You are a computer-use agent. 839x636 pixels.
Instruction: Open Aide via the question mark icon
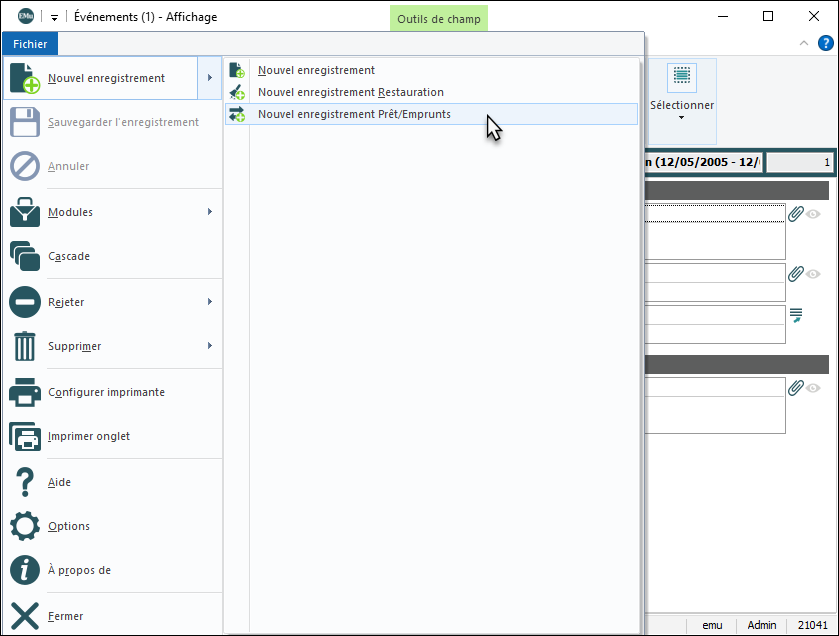(25, 482)
